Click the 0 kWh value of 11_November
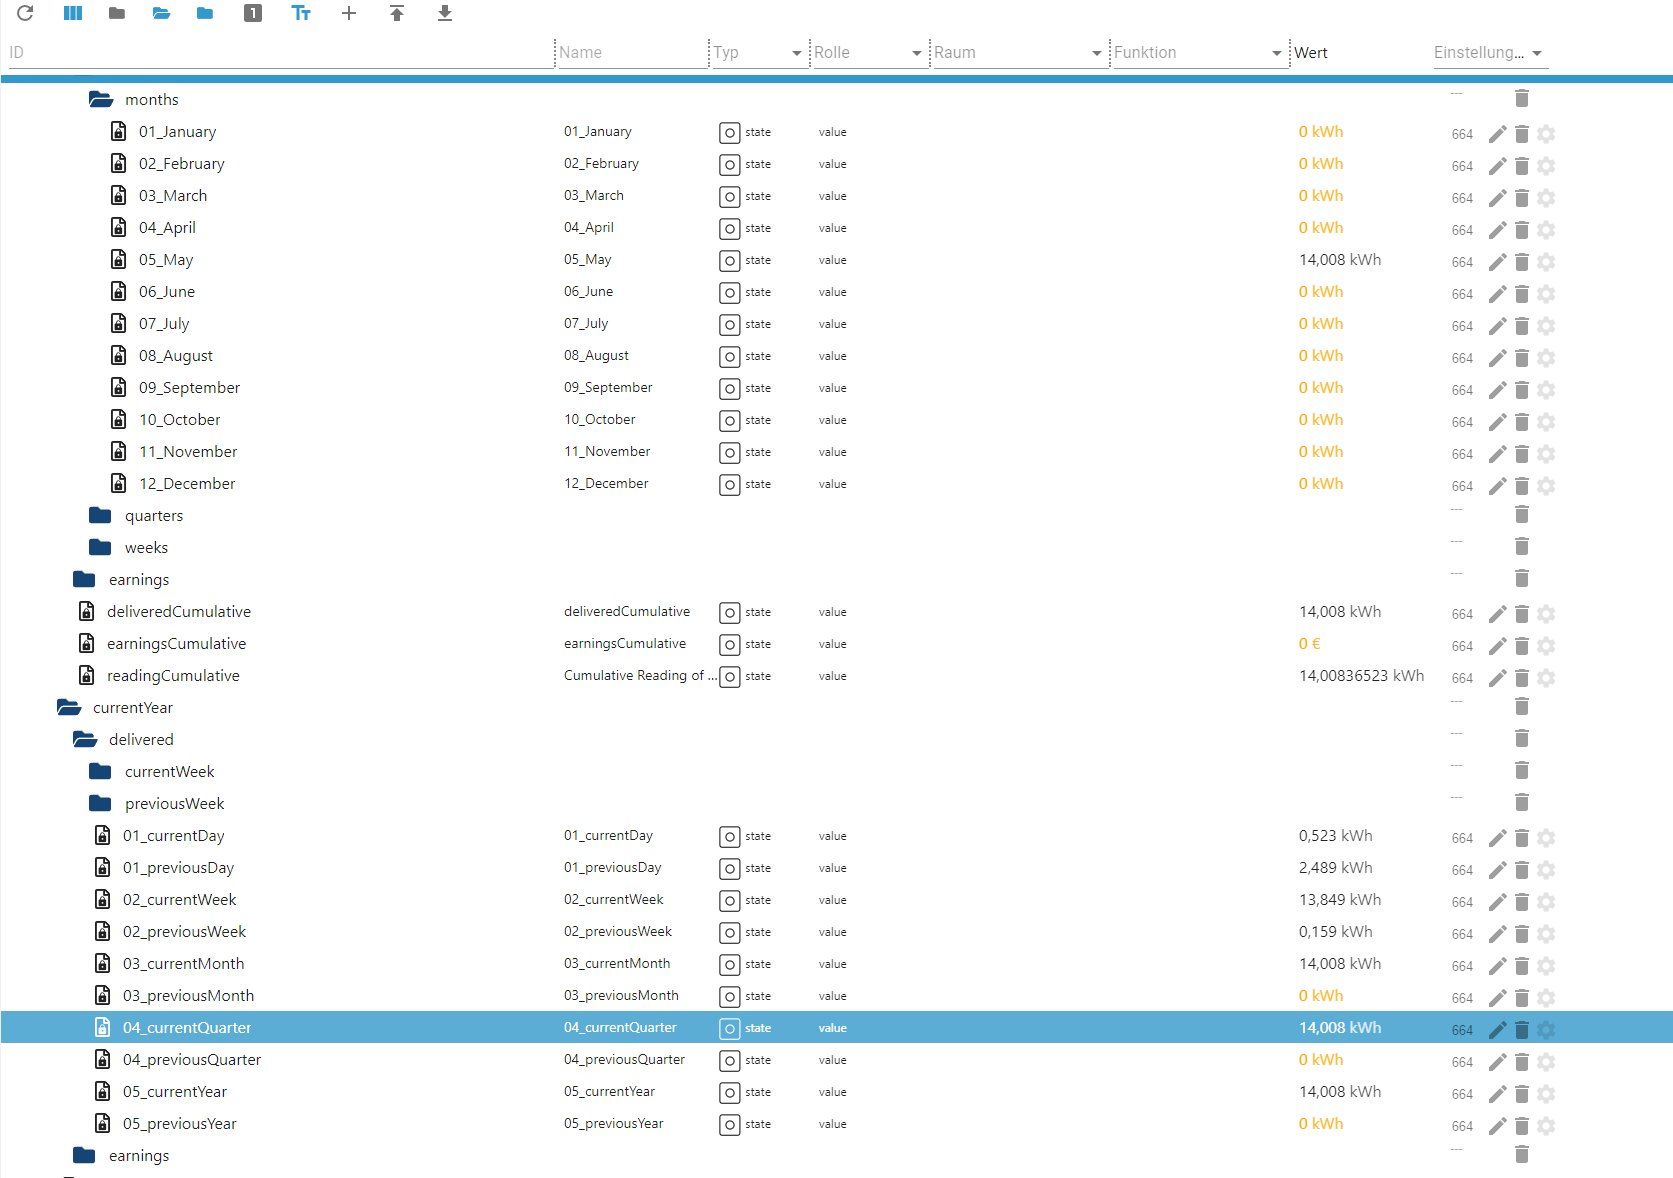 pos(1321,452)
